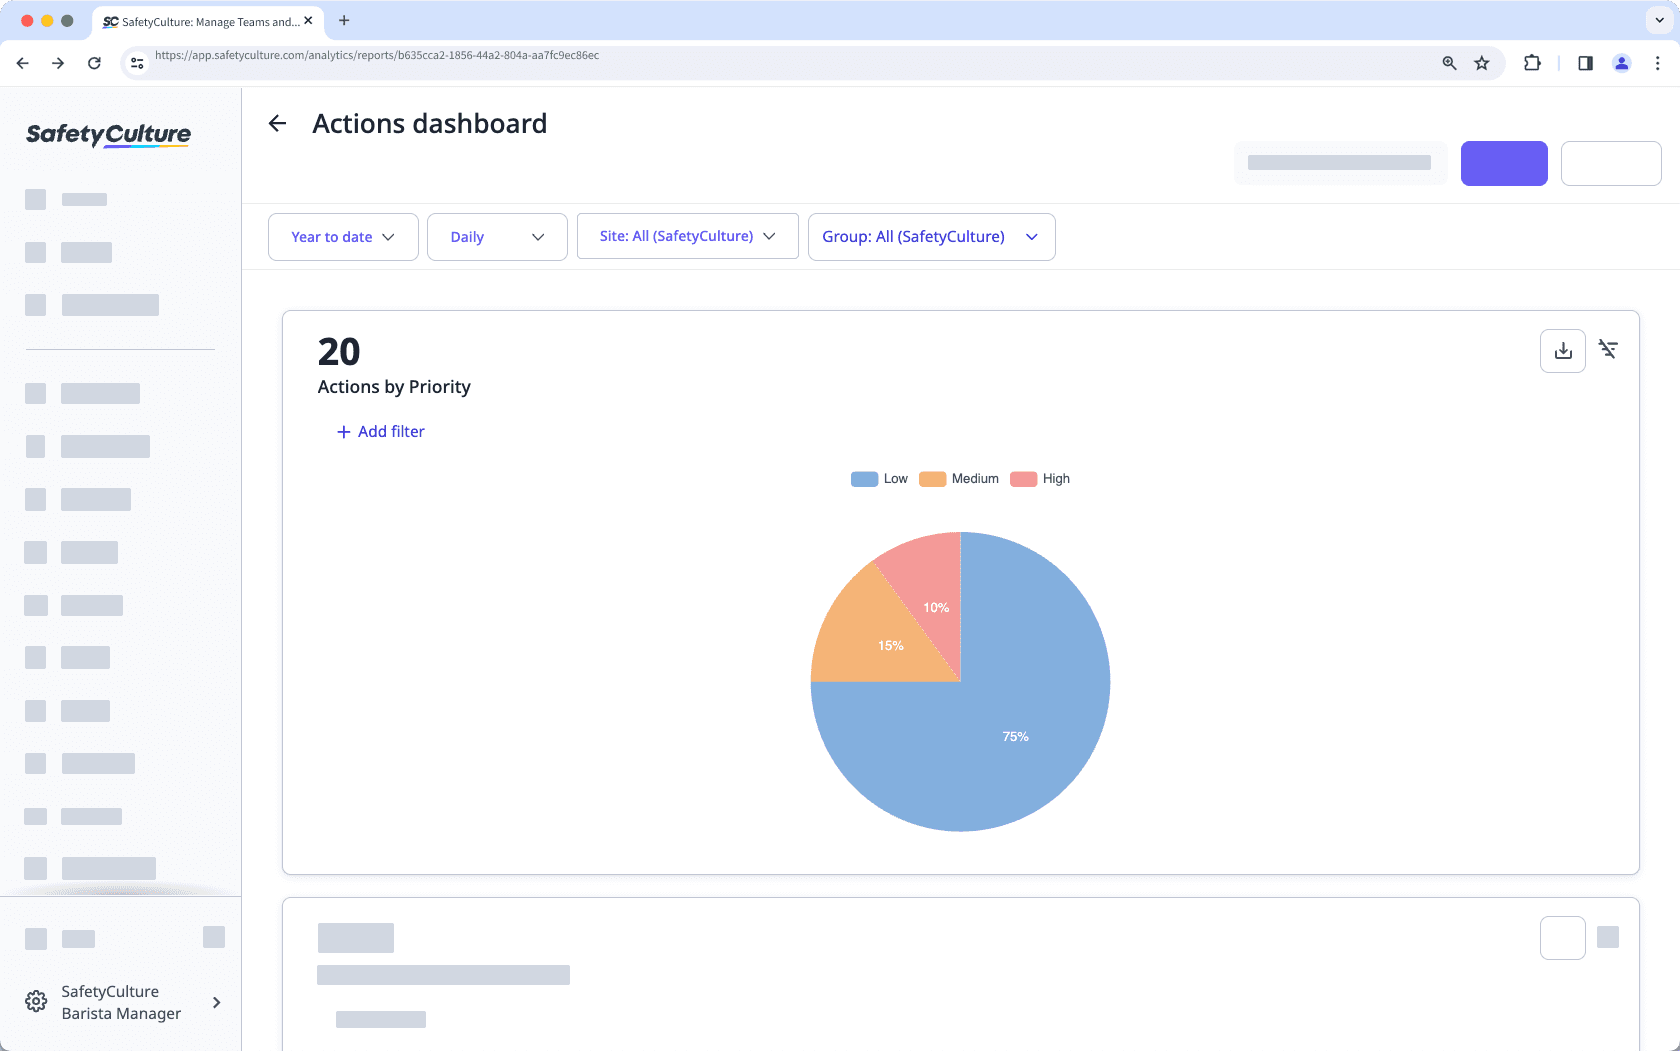Switch to the SafetyCulture browser tab
Viewport: 1680px width, 1051px height.
(200, 21)
